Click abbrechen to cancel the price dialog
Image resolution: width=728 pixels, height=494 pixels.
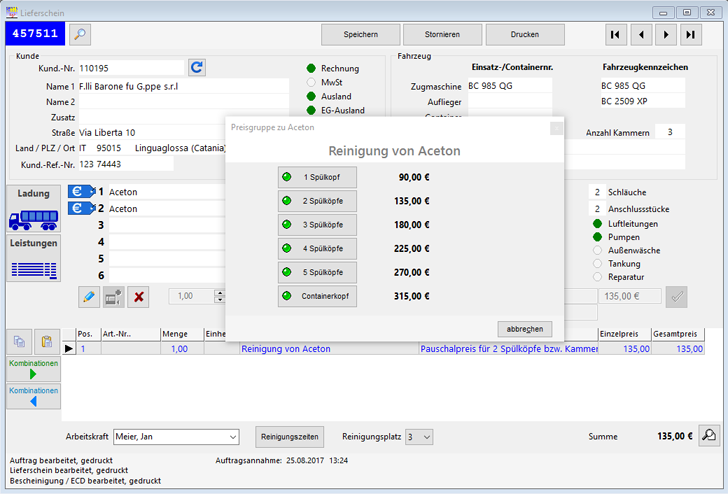point(524,329)
